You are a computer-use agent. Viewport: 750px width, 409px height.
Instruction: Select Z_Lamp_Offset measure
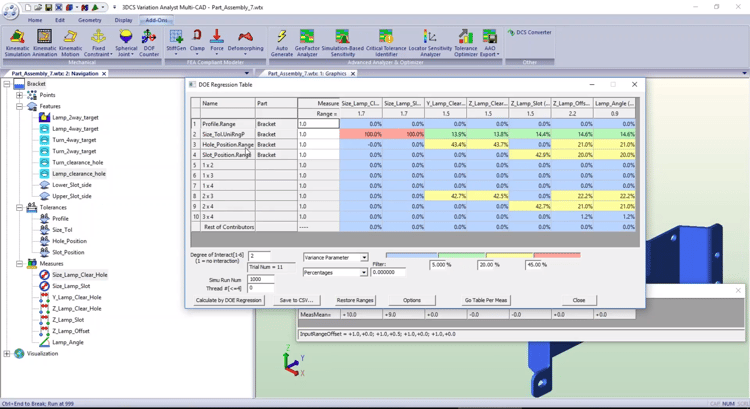pyautogui.click(x=71, y=331)
